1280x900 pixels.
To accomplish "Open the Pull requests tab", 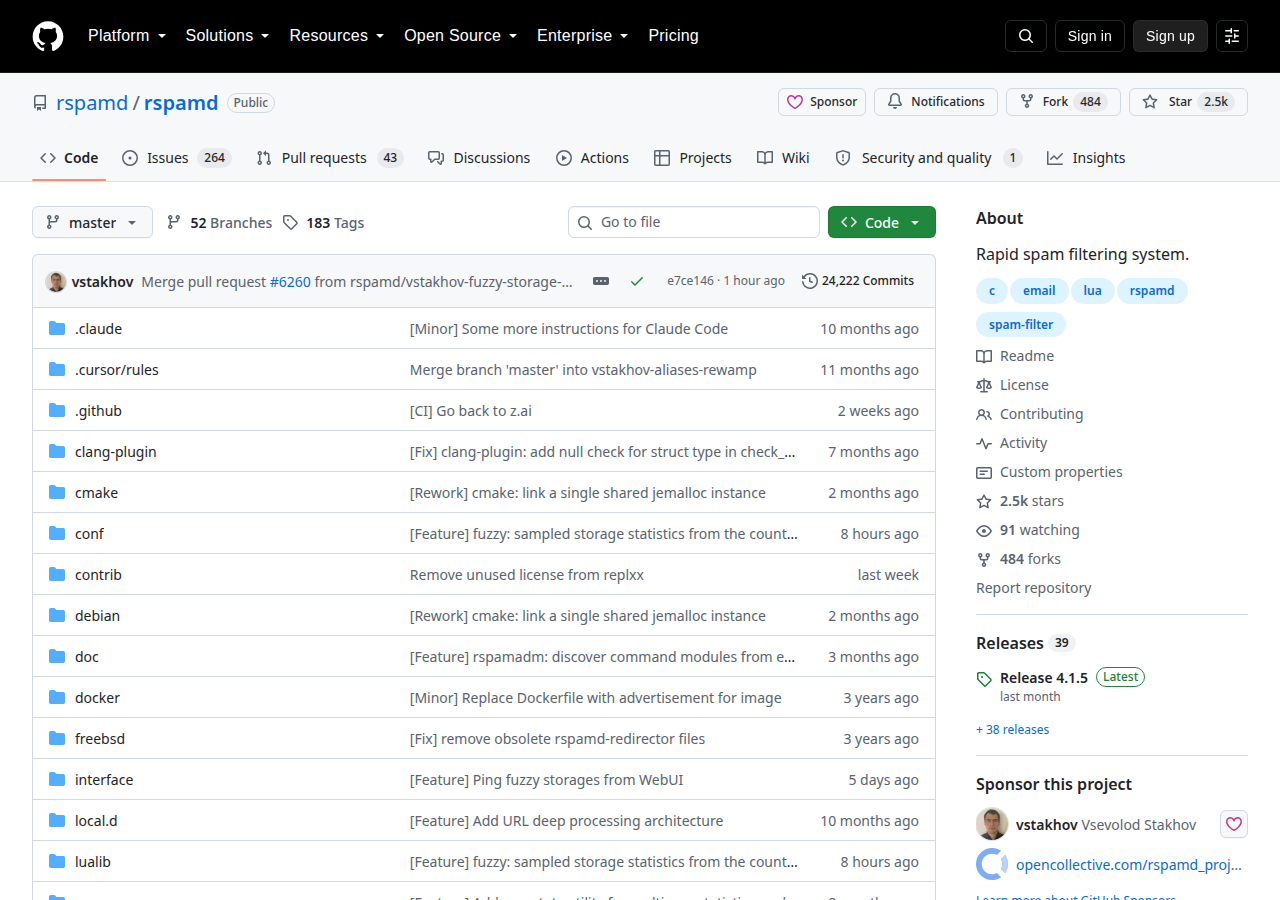I will 329,158.
